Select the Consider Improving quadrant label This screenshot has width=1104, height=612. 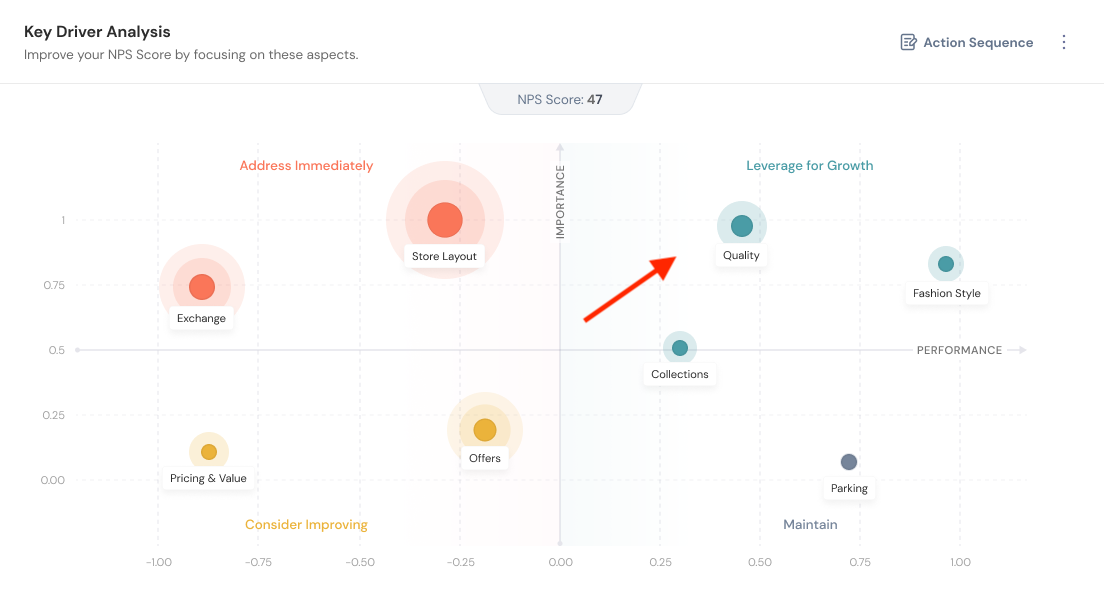[x=306, y=525]
